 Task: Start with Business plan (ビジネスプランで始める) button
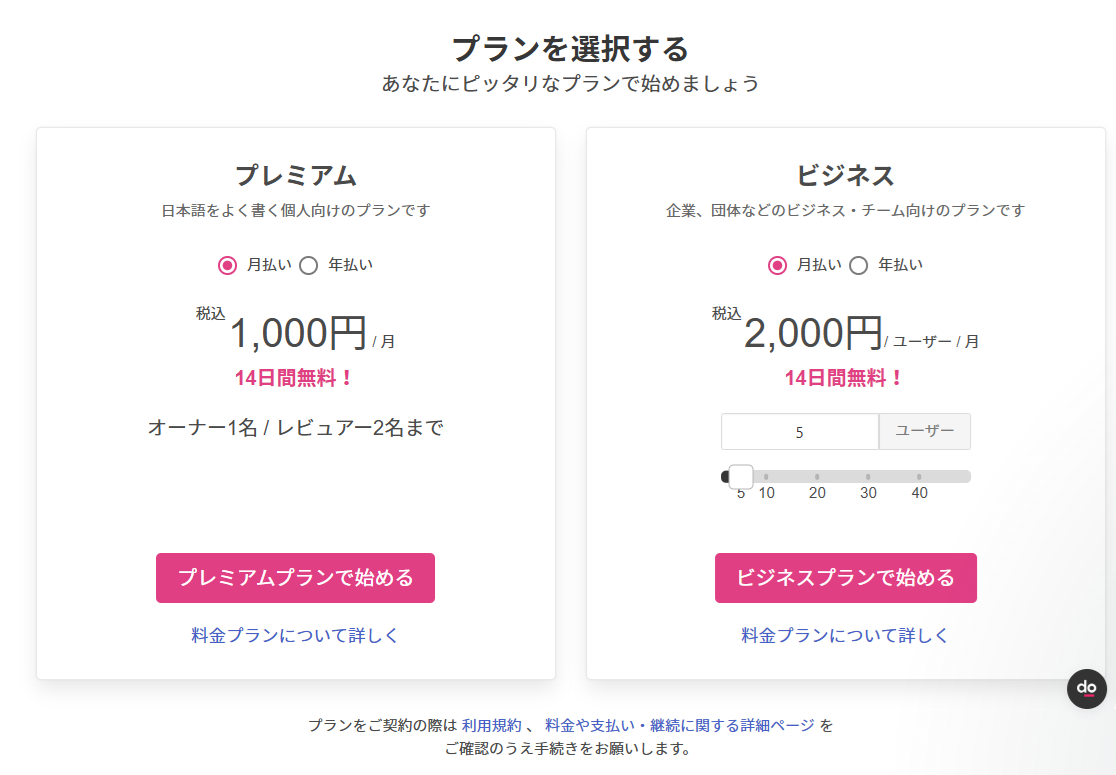[x=845, y=578]
